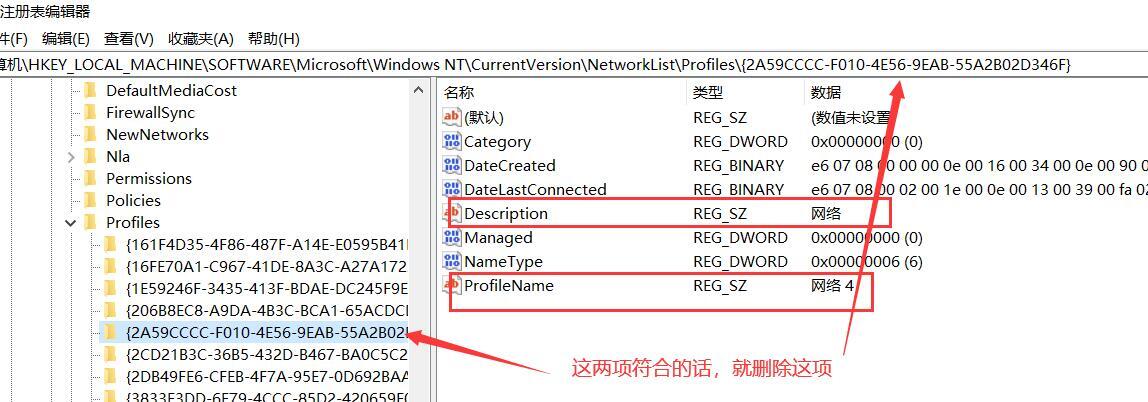Image resolution: width=1148 pixels, height=402 pixels.
Task: Collapse the Profiles tree node
Action: point(72,222)
